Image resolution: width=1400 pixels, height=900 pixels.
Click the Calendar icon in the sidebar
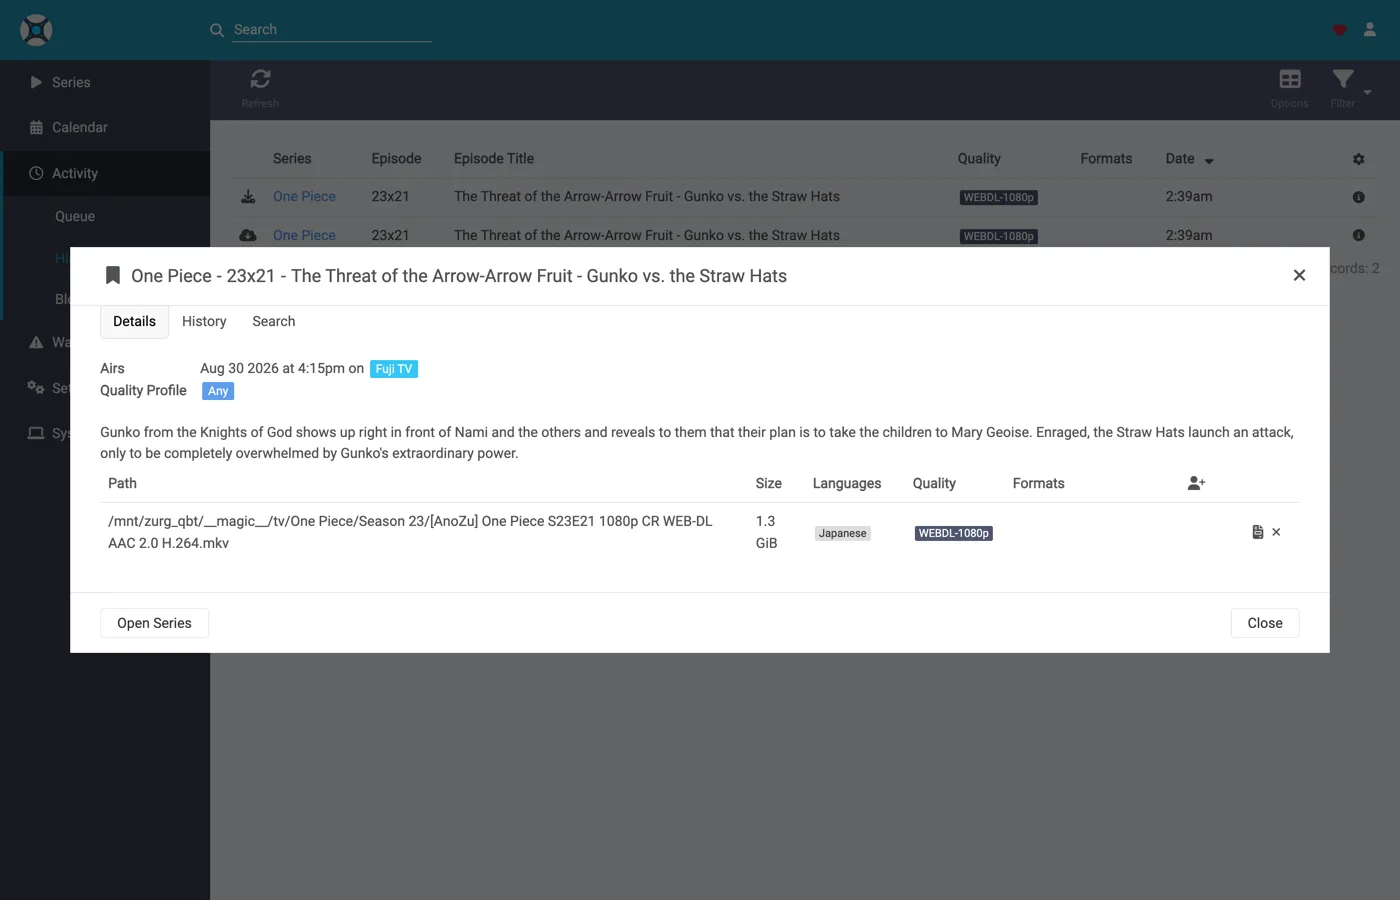click(36, 127)
